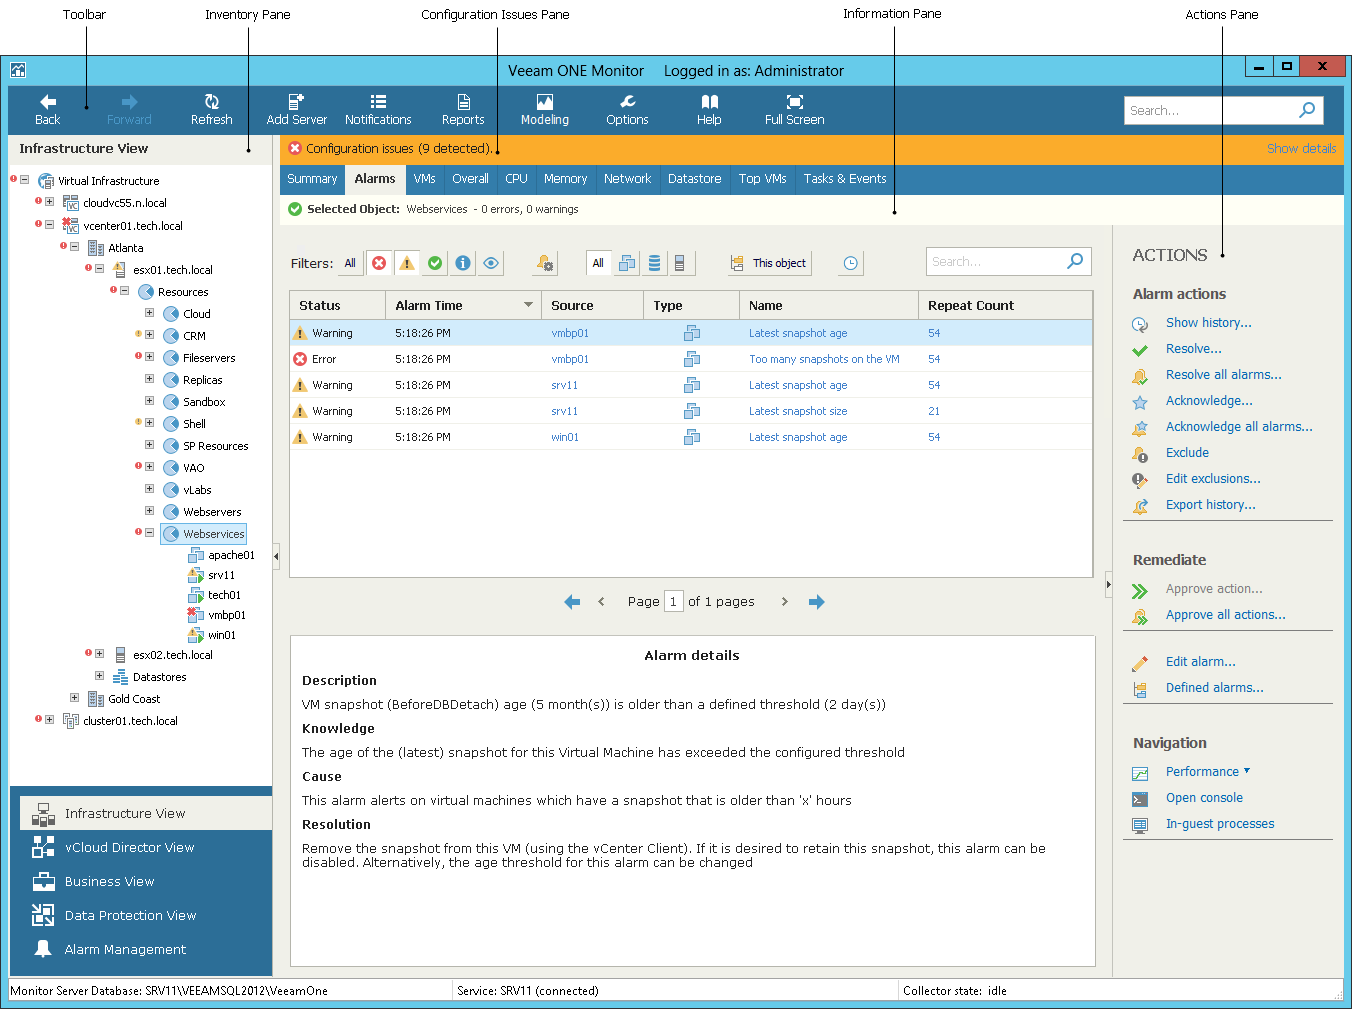Click the toolbar search magnifier icon

(x=1307, y=110)
